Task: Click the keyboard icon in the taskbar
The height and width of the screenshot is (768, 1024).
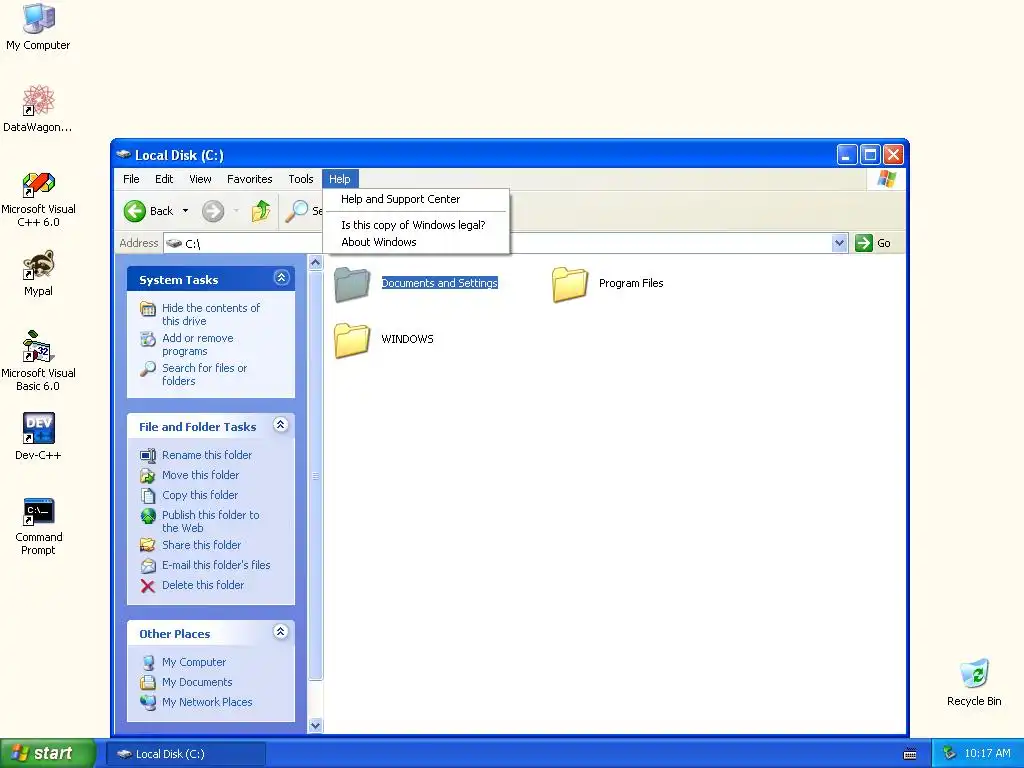Action: coord(910,754)
